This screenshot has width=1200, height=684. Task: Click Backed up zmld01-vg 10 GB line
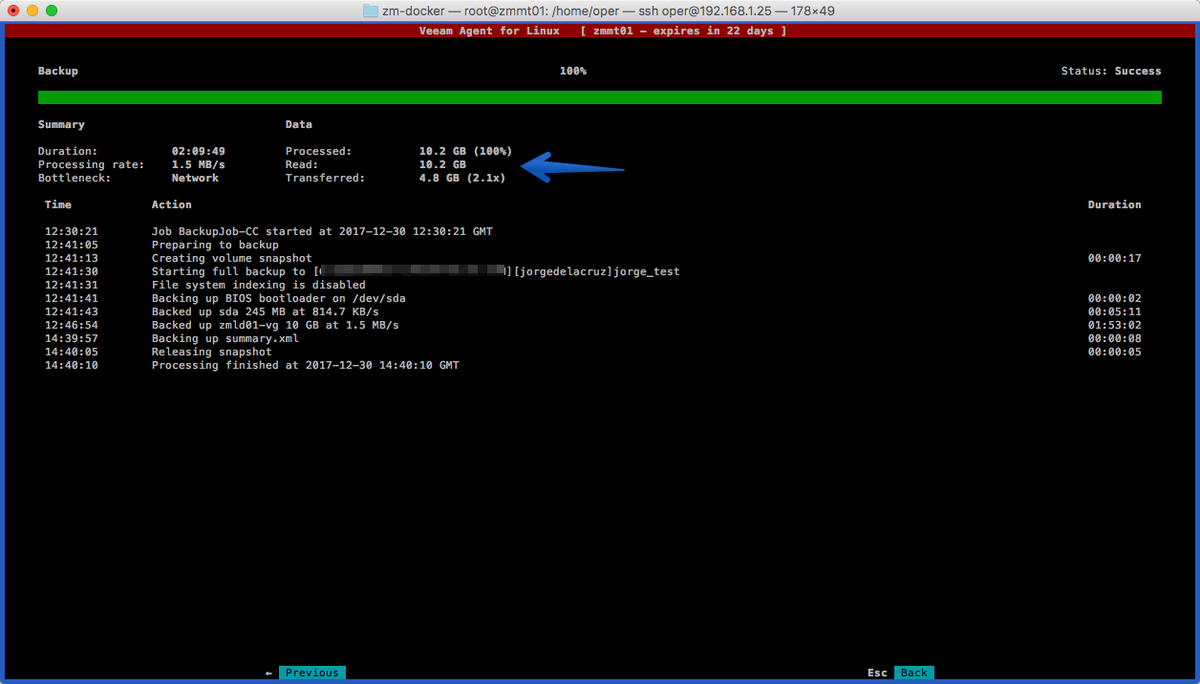point(275,325)
